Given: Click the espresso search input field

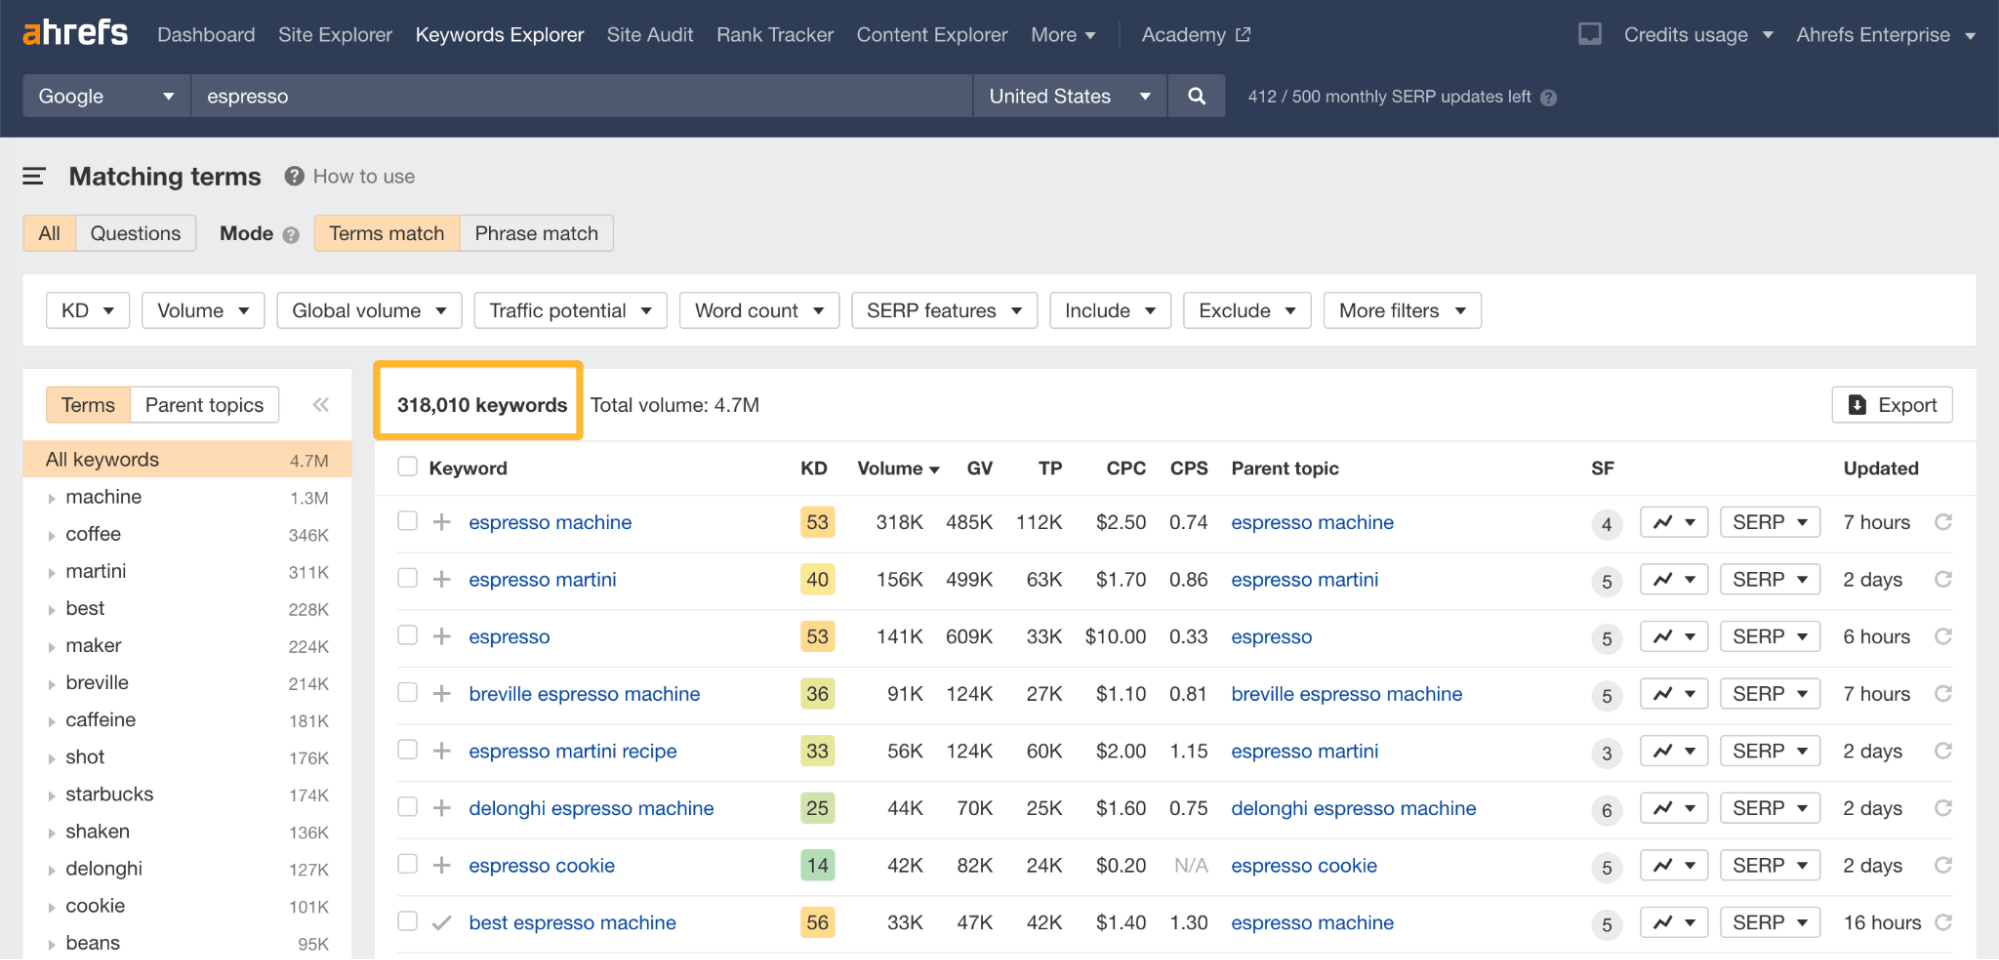Looking at the screenshot, I should point(580,96).
